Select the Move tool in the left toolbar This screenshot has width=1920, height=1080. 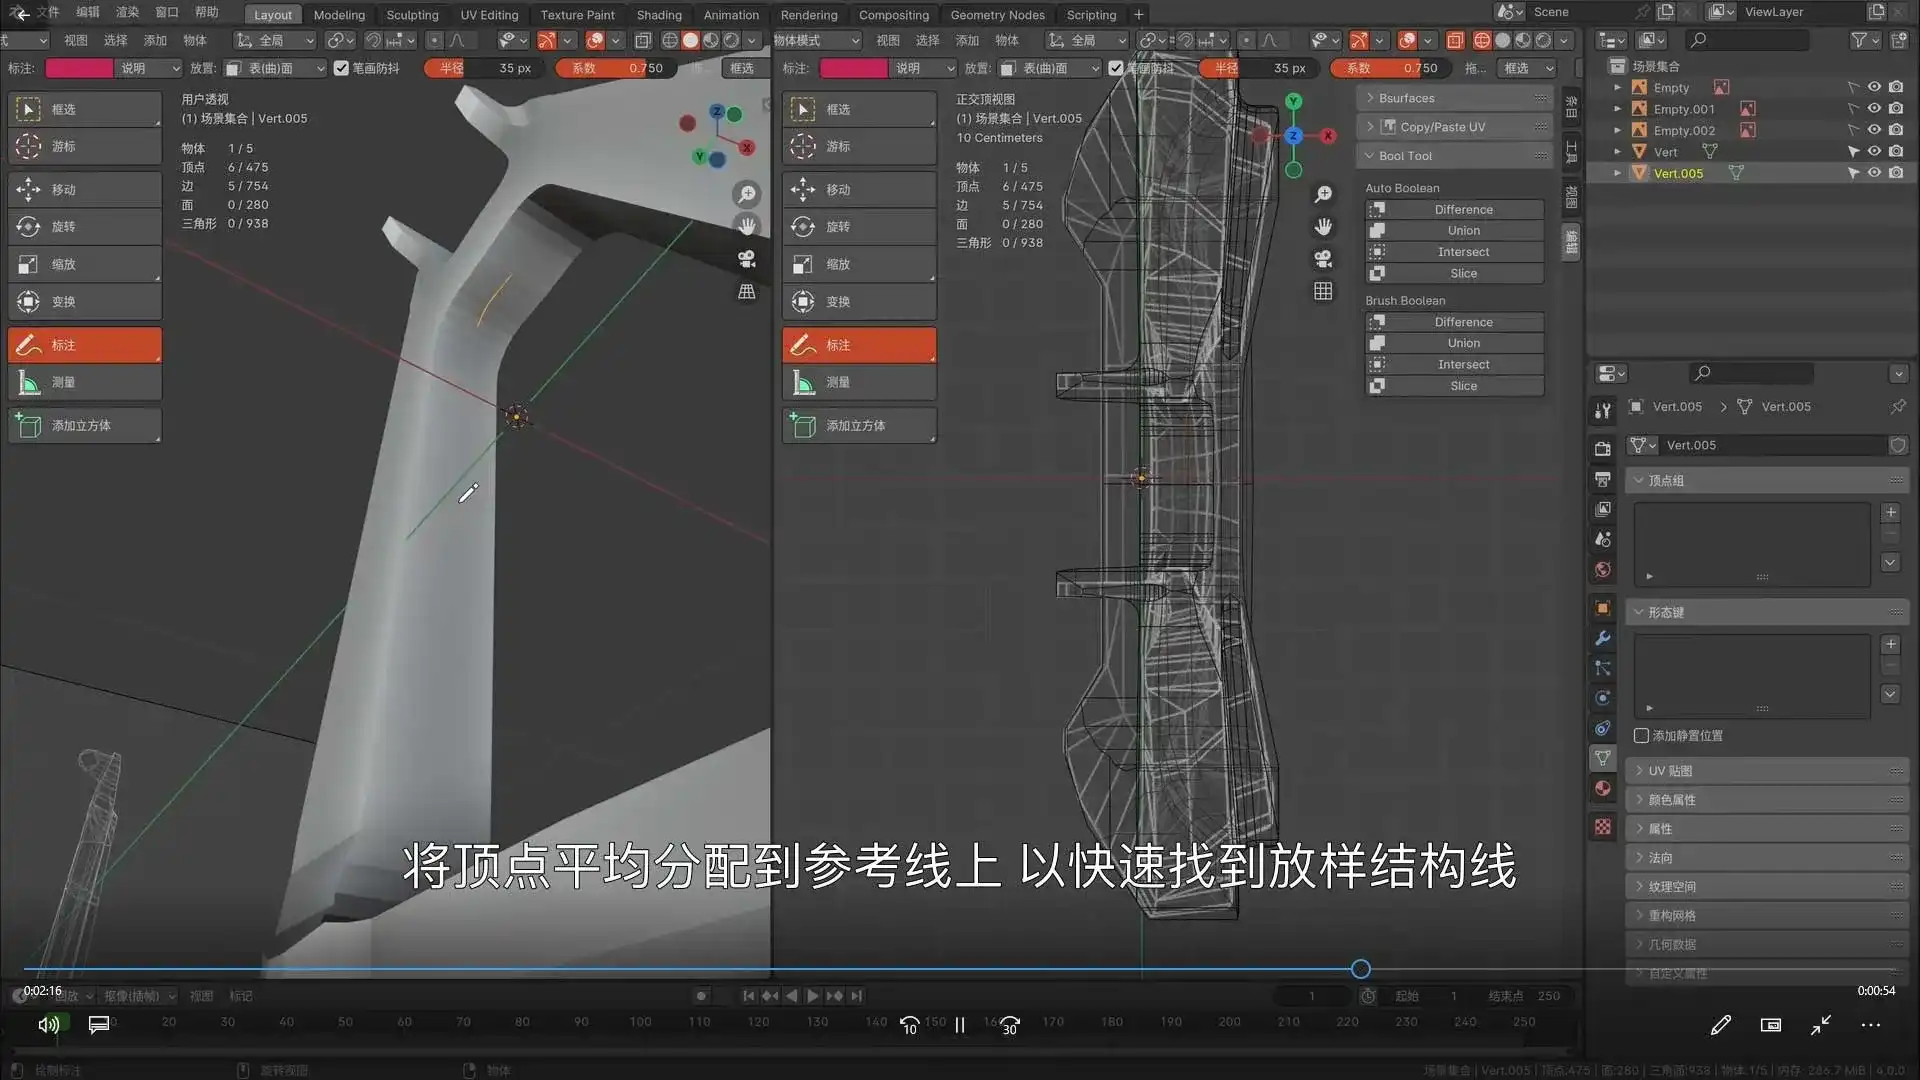(84, 189)
